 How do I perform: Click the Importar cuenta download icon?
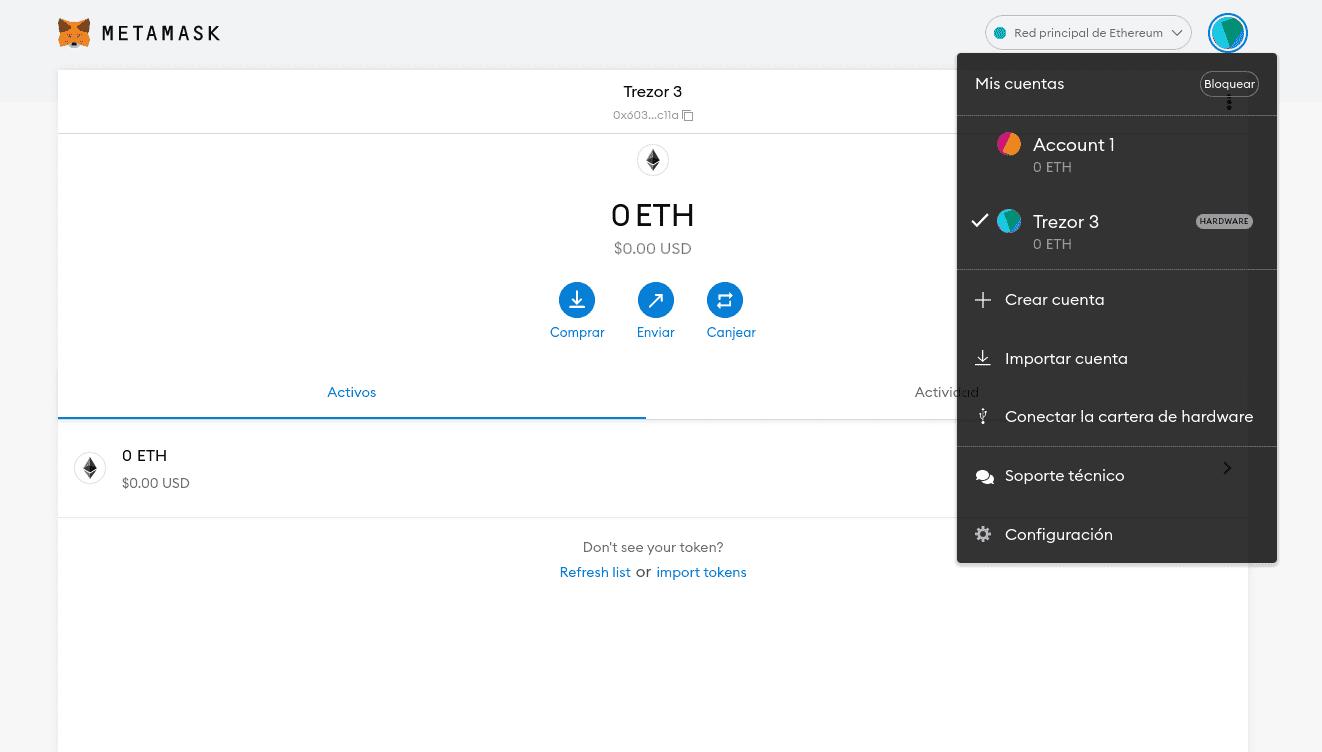click(983, 358)
